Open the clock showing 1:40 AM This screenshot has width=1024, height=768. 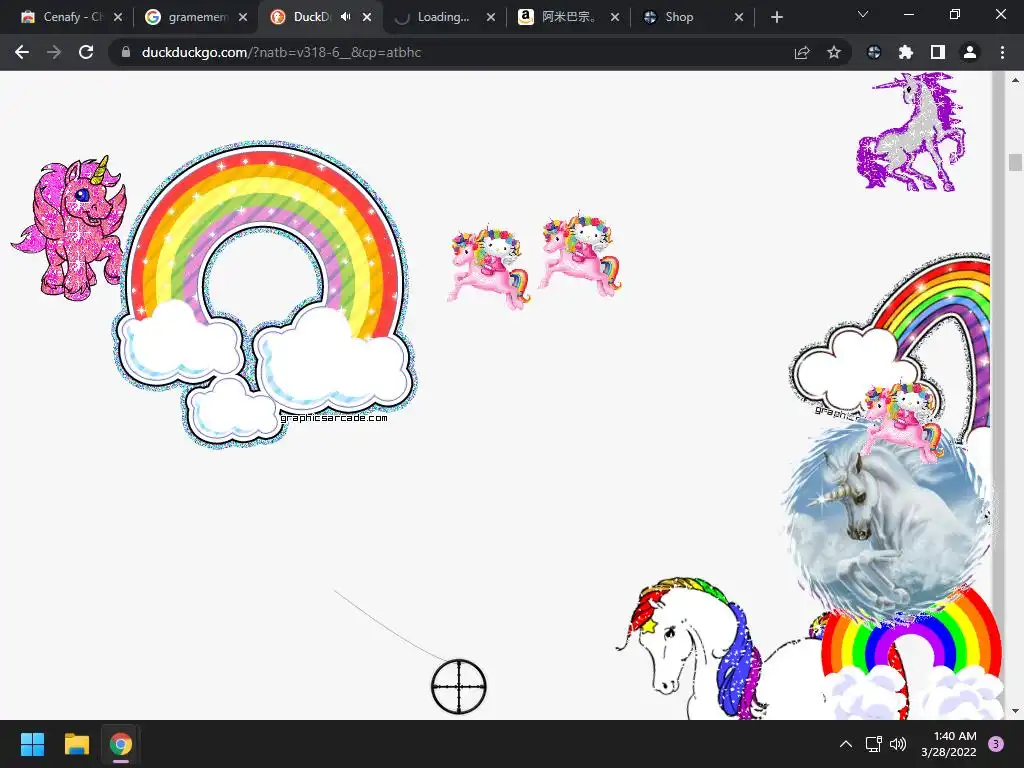[x=949, y=744]
